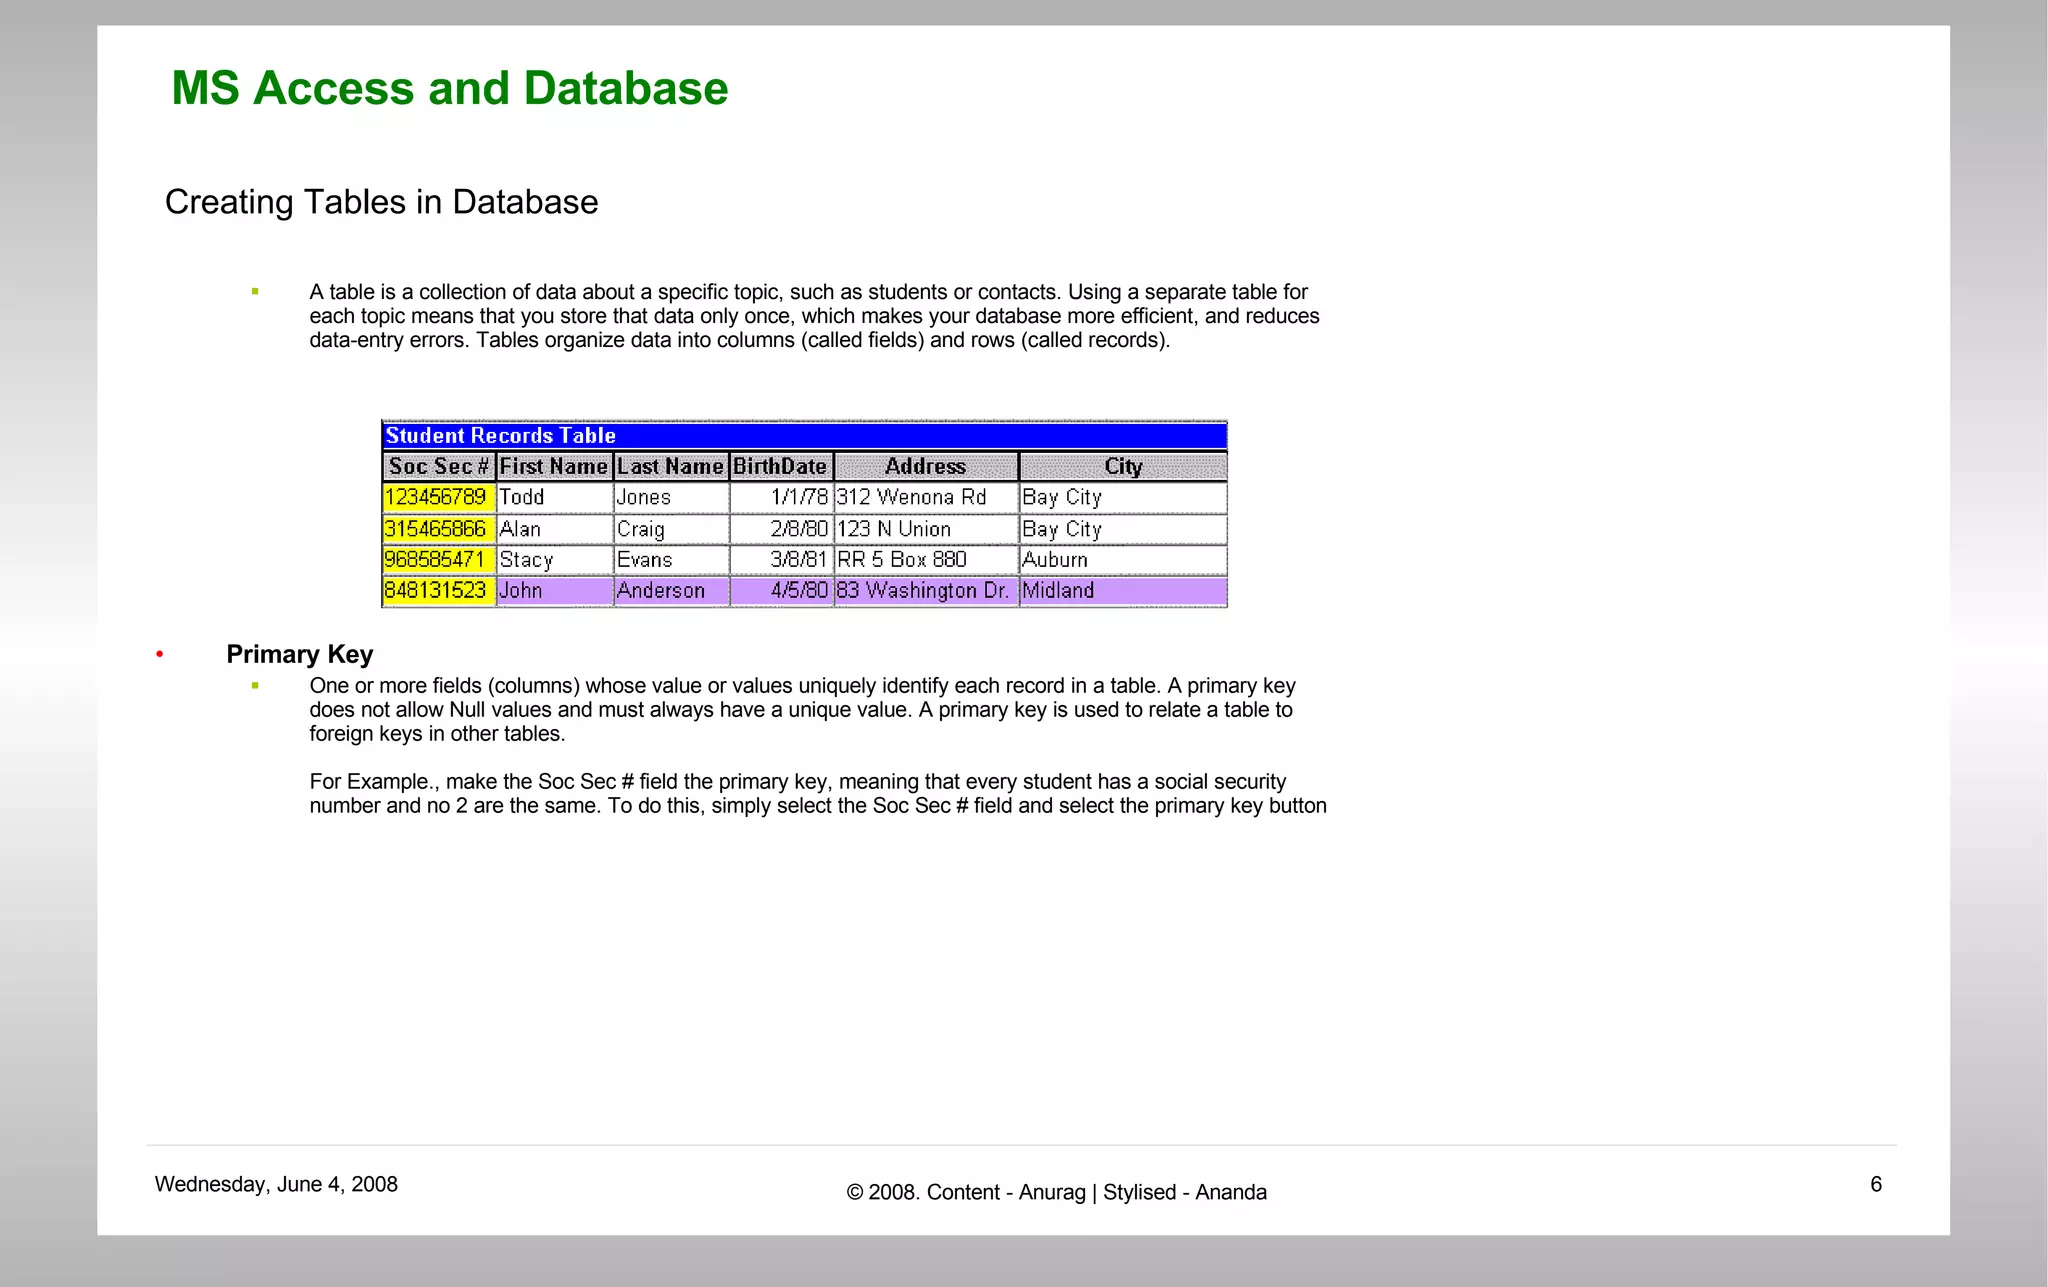Click the 'City' column header
This screenshot has height=1287, width=2048.
click(x=1122, y=467)
